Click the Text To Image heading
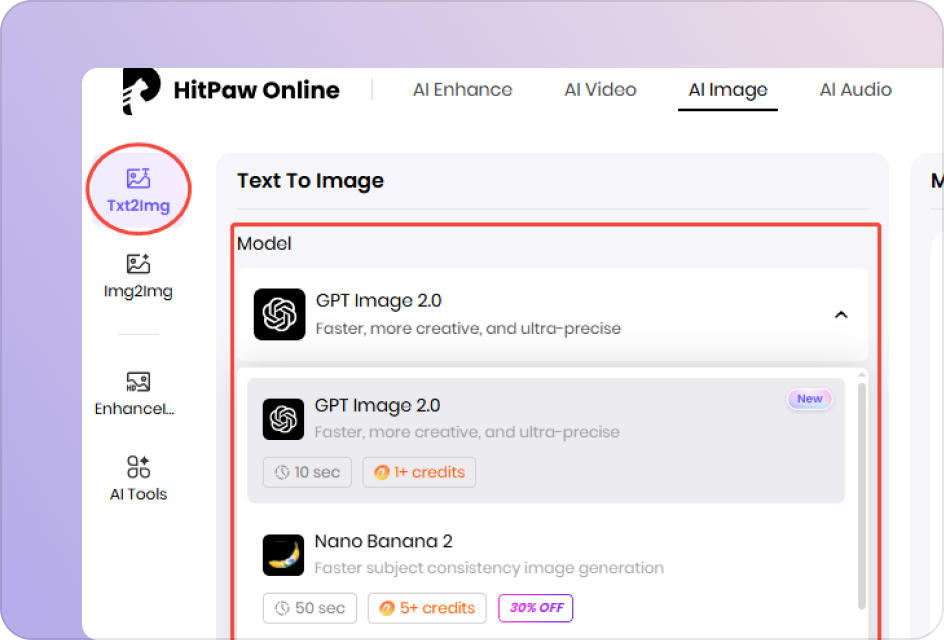This screenshot has width=944, height=640. point(311,181)
